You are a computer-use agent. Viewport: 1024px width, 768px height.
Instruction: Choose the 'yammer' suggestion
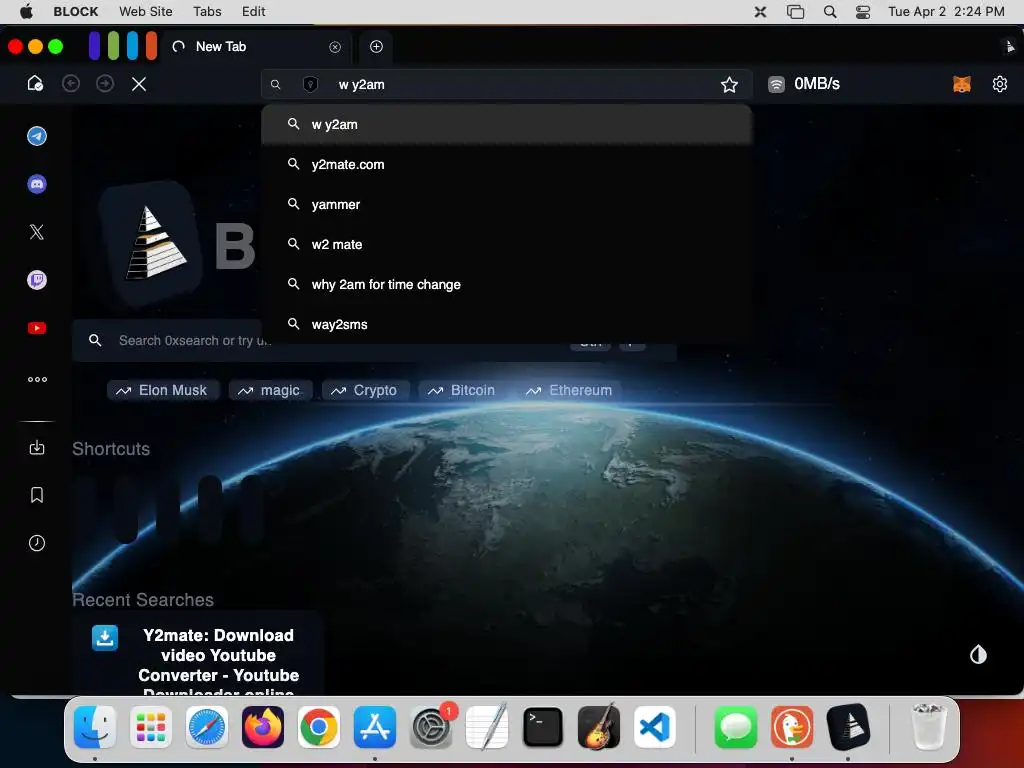point(507,204)
